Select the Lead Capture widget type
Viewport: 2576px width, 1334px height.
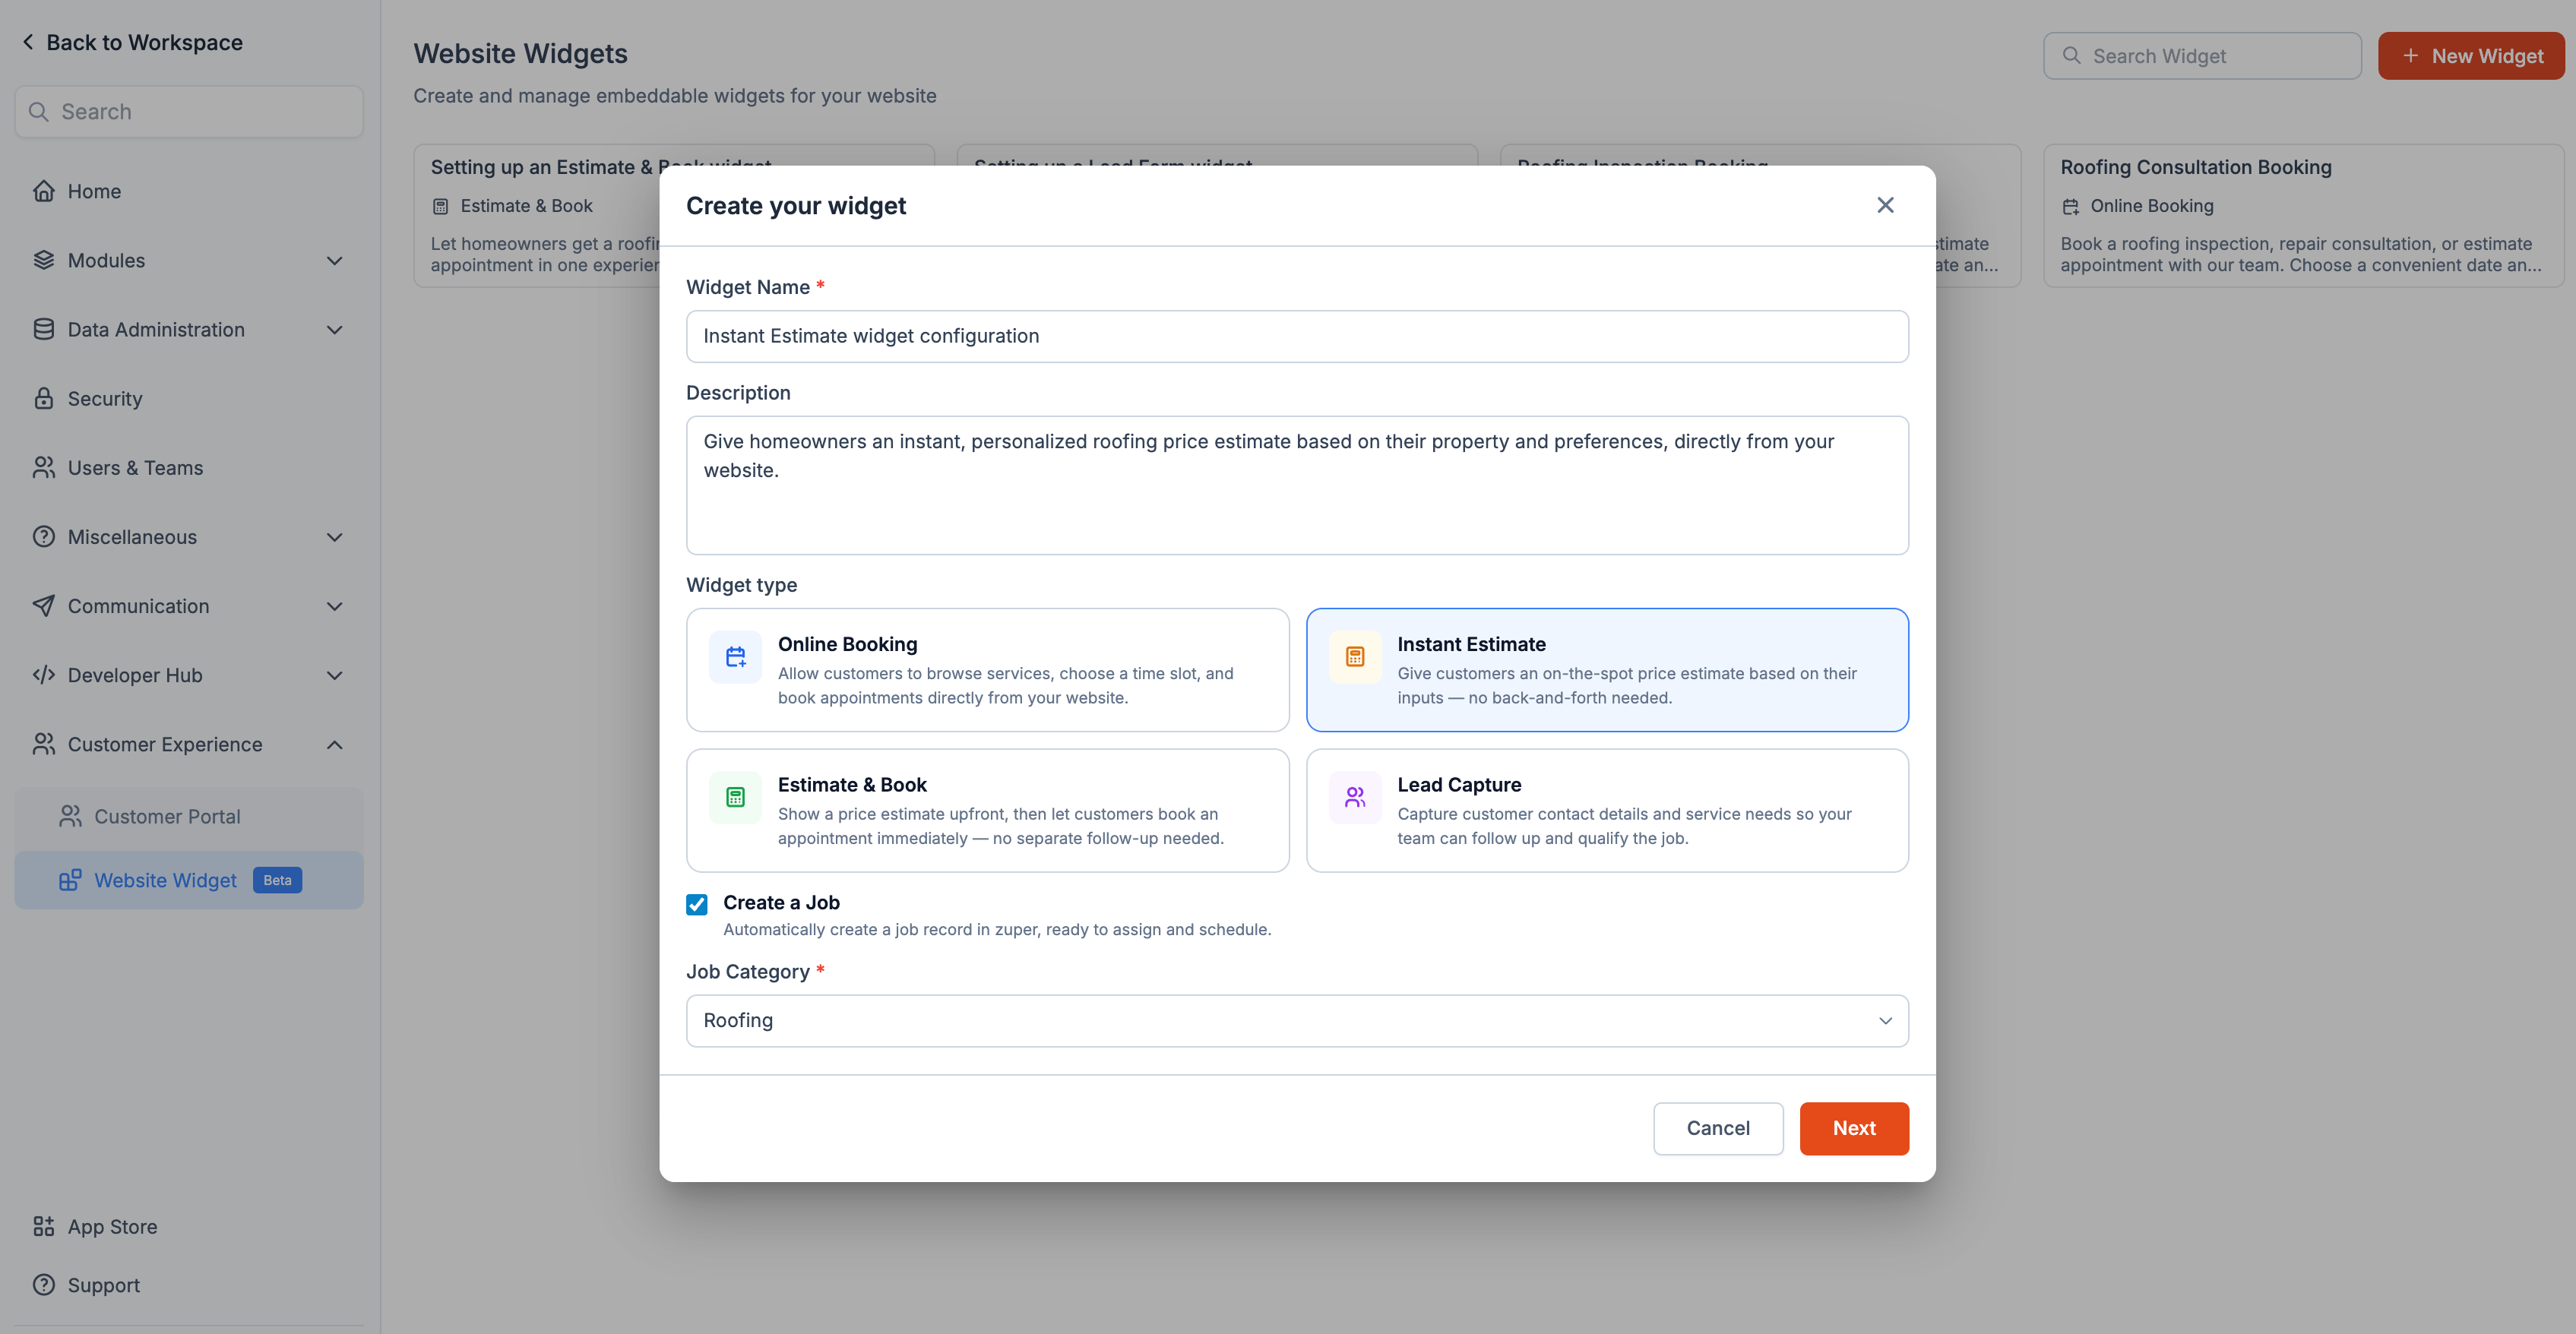coord(1607,810)
